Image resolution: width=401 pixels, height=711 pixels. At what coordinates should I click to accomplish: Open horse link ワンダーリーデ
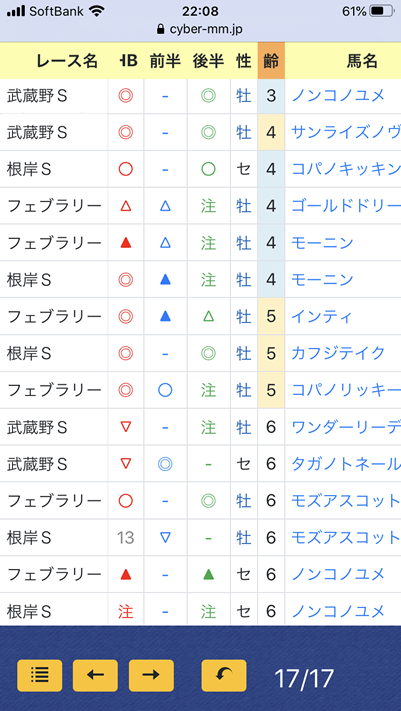[346, 427]
